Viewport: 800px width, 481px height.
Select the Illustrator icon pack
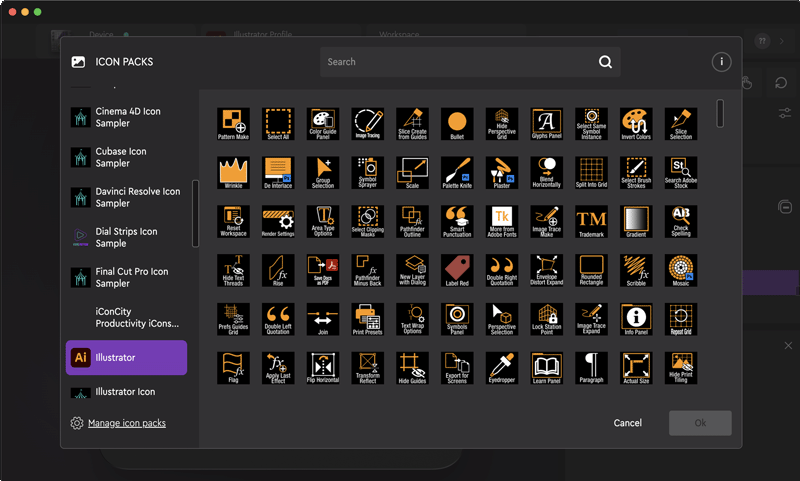(x=127, y=358)
